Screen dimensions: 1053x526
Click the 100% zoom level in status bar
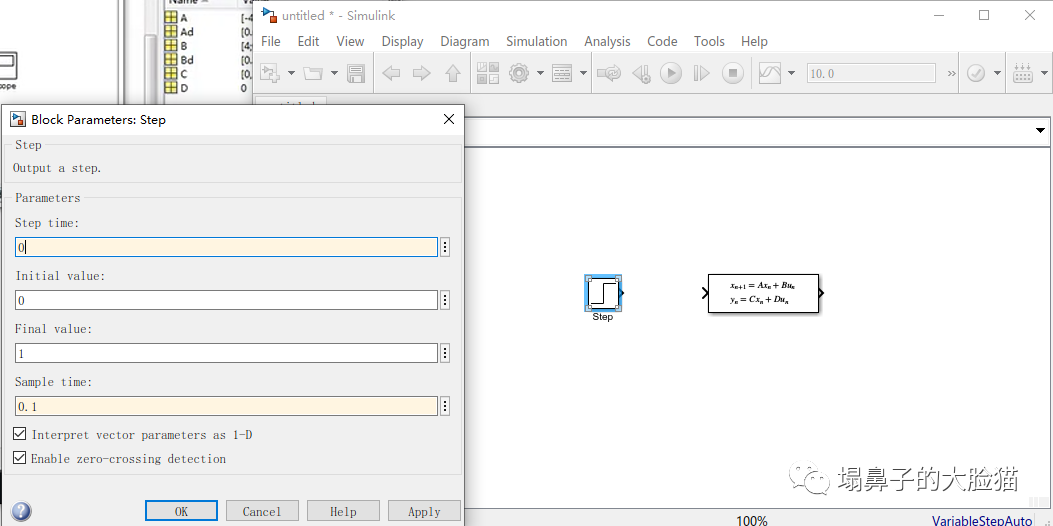[751, 520]
